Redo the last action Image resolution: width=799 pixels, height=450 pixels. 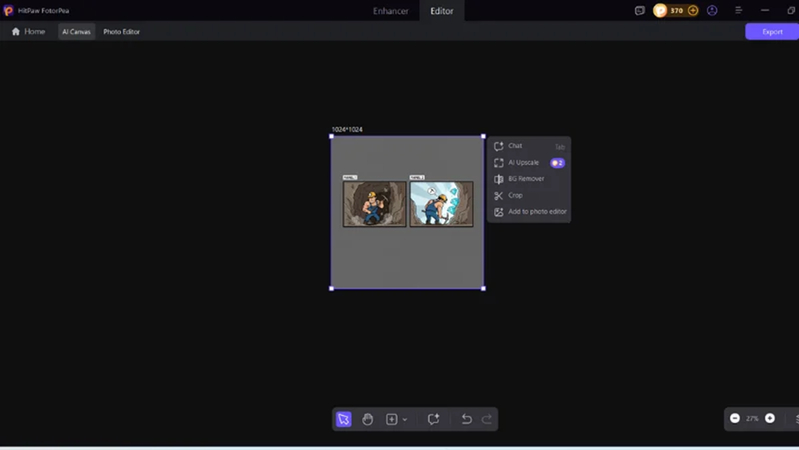(x=487, y=419)
